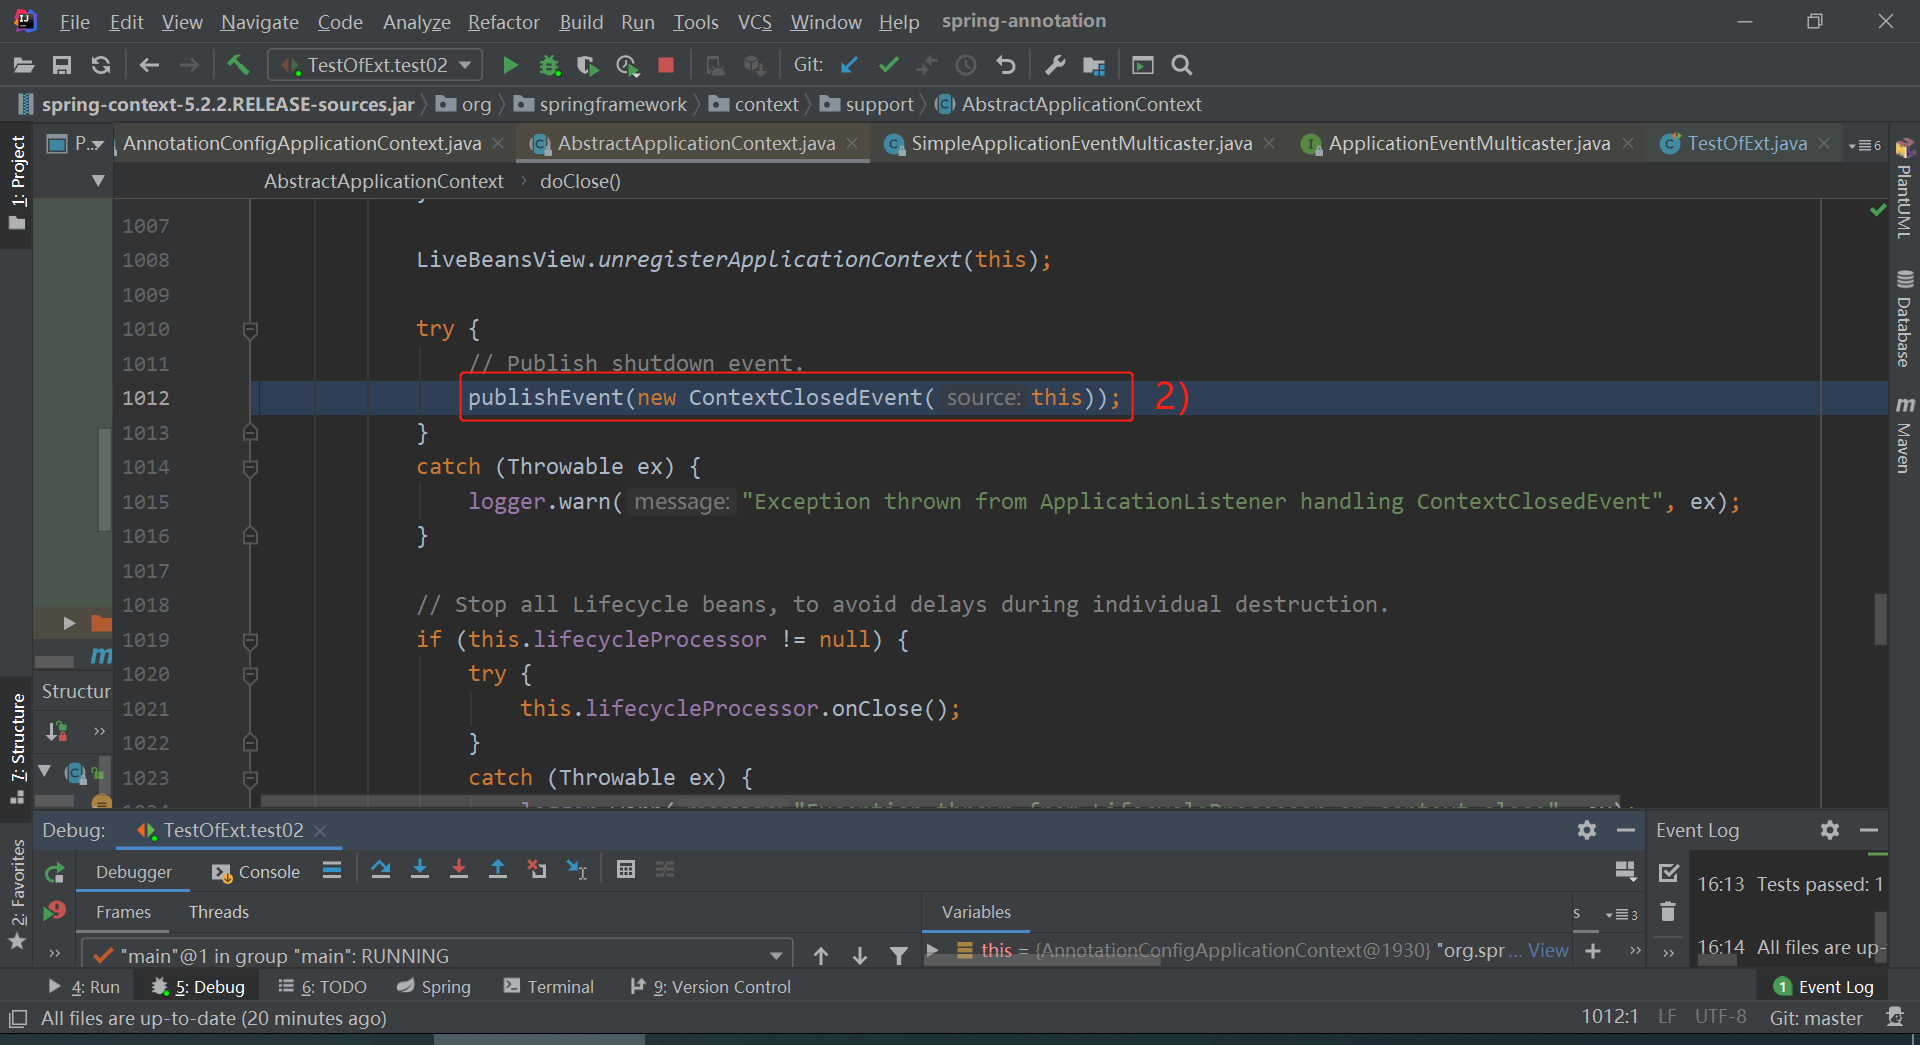Switch to the Threads tab

pyautogui.click(x=219, y=912)
